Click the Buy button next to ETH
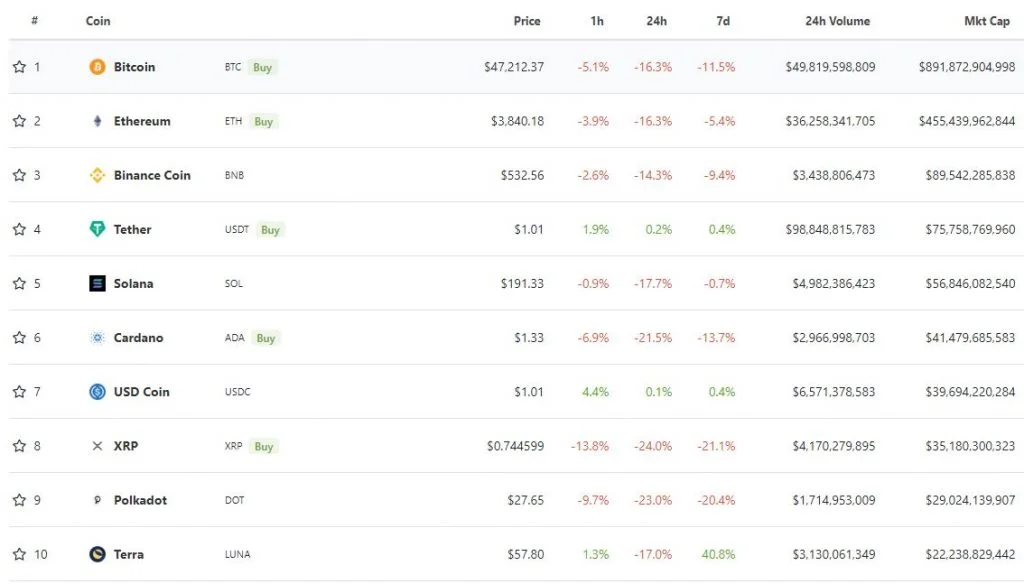Viewport: 1024px width, 584px height. point(264,122)
